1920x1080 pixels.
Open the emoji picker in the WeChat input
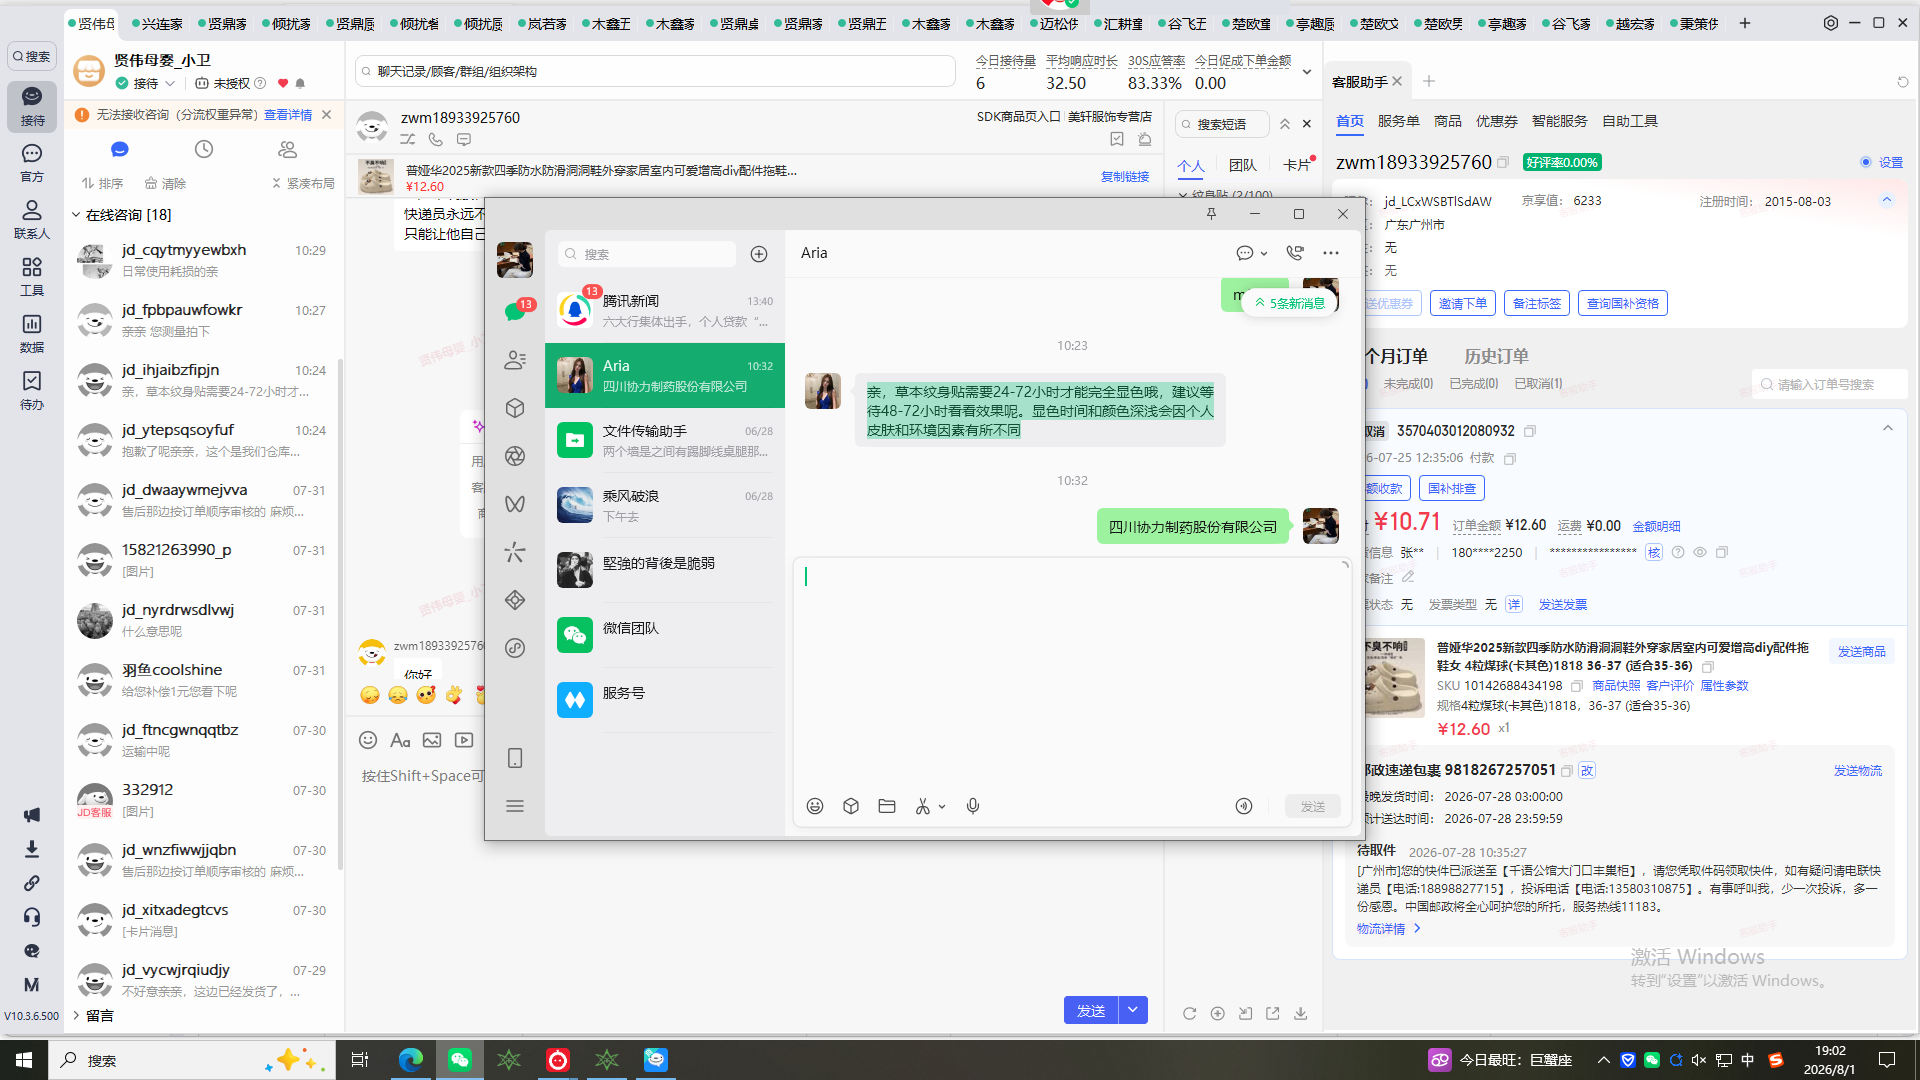click(815, 806)
